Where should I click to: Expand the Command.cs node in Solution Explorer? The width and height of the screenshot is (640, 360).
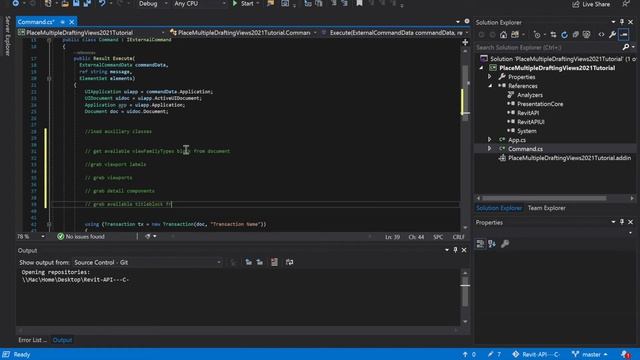[490, 149]
